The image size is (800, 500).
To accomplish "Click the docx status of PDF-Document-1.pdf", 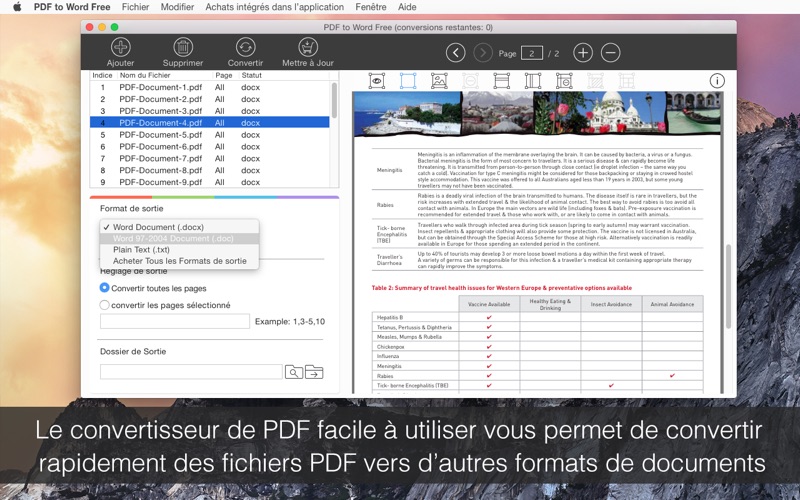I will click(x=251, y=87).
